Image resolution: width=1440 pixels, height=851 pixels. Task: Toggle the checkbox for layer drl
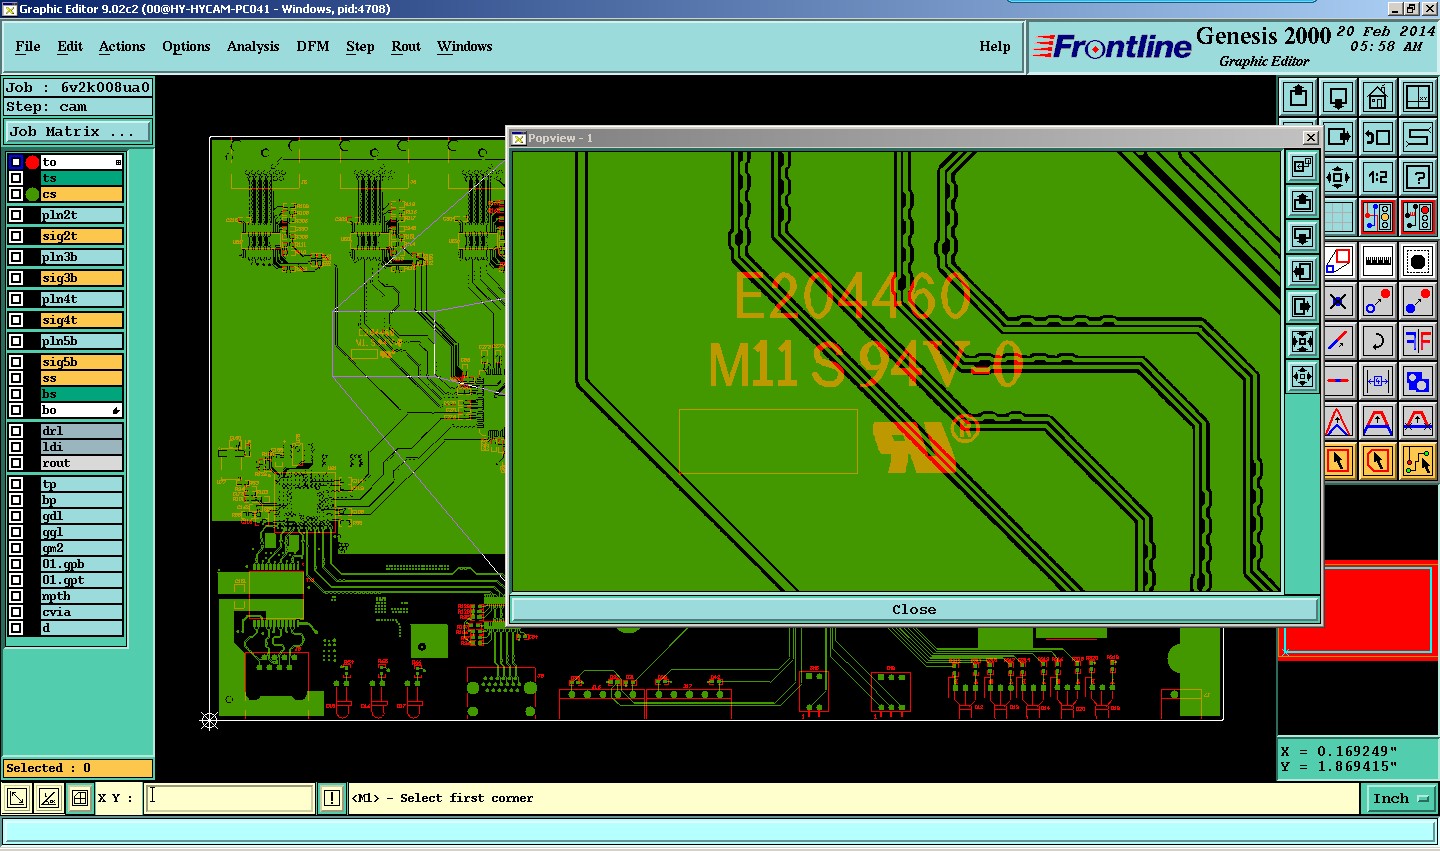coord(16,431)
